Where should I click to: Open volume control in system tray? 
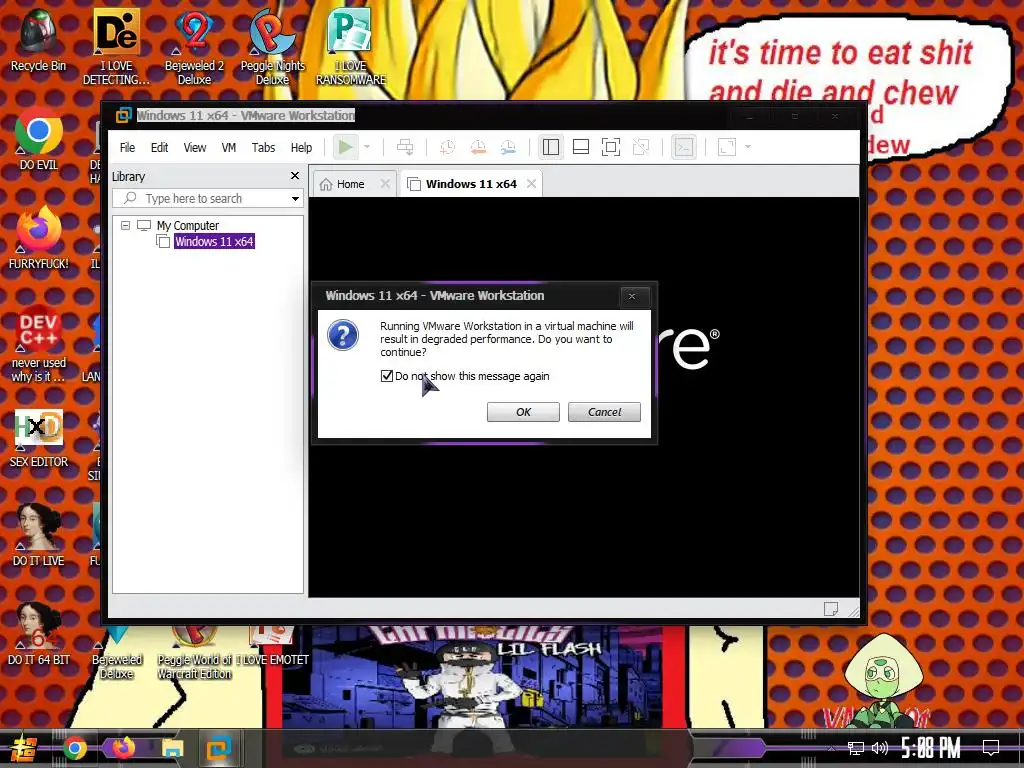coord(880,748)
